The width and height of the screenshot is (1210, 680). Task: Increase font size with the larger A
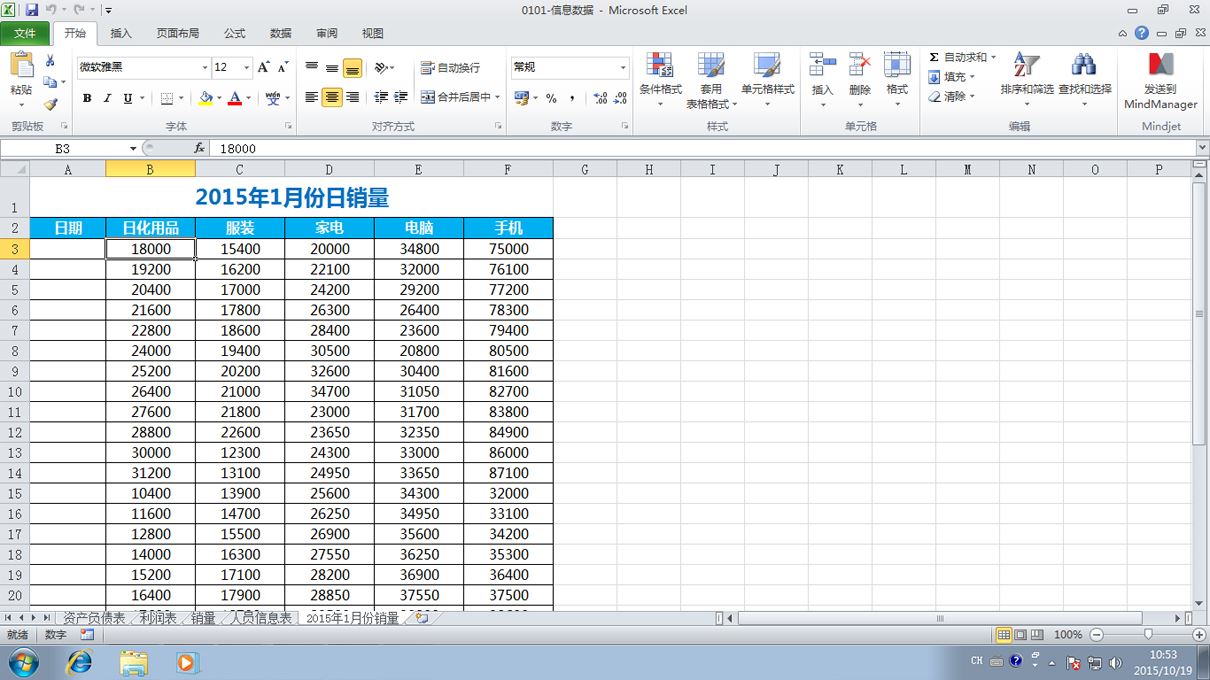263,67
